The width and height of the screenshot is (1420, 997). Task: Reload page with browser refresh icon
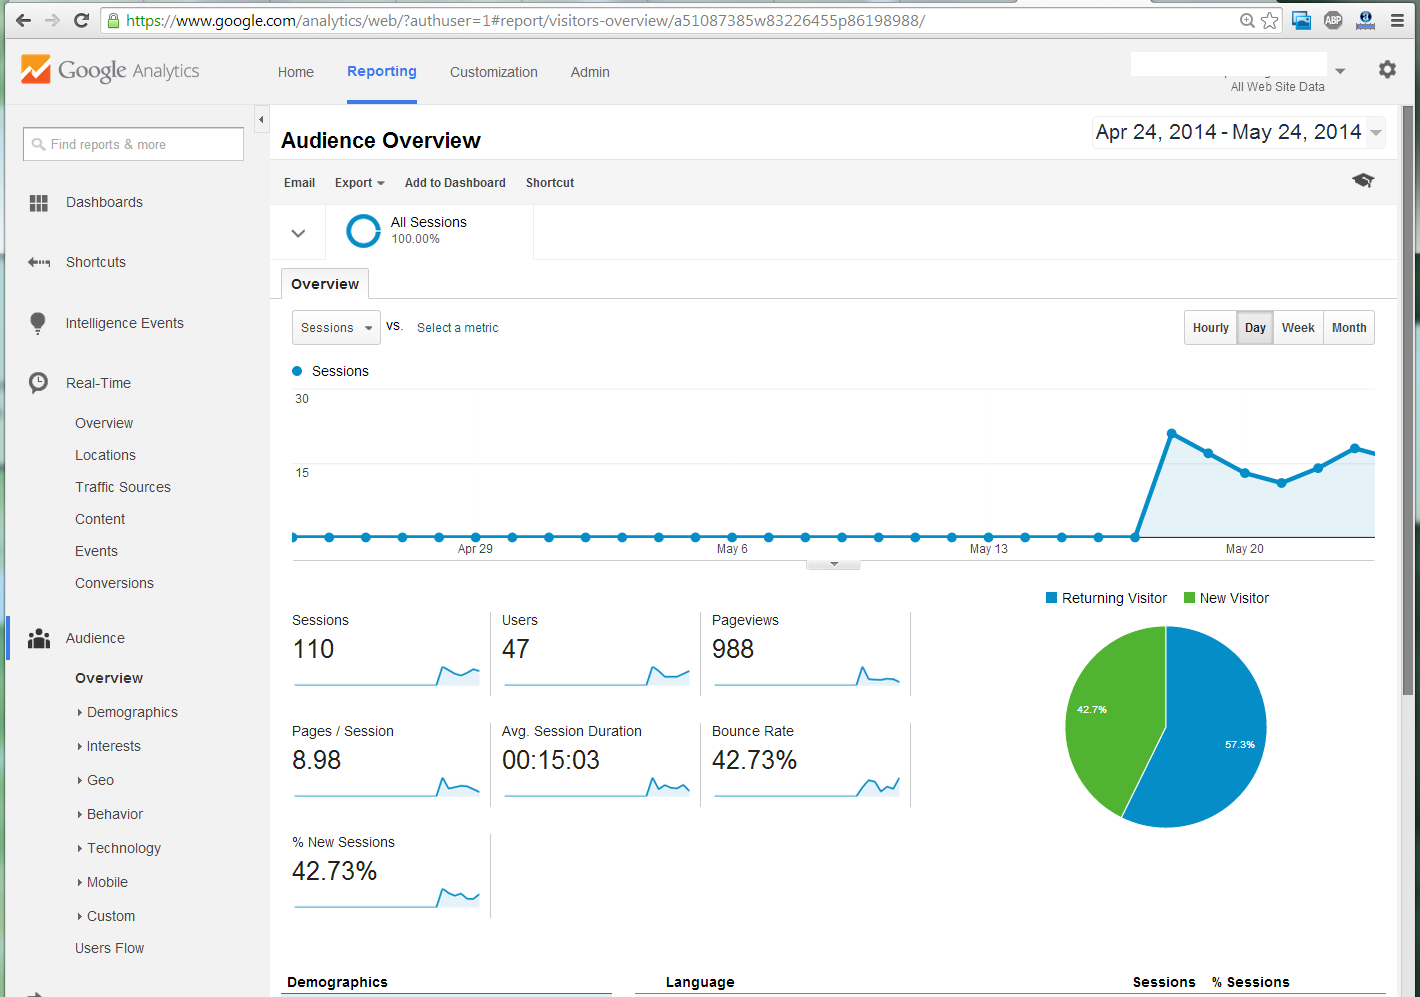[82, 20]
